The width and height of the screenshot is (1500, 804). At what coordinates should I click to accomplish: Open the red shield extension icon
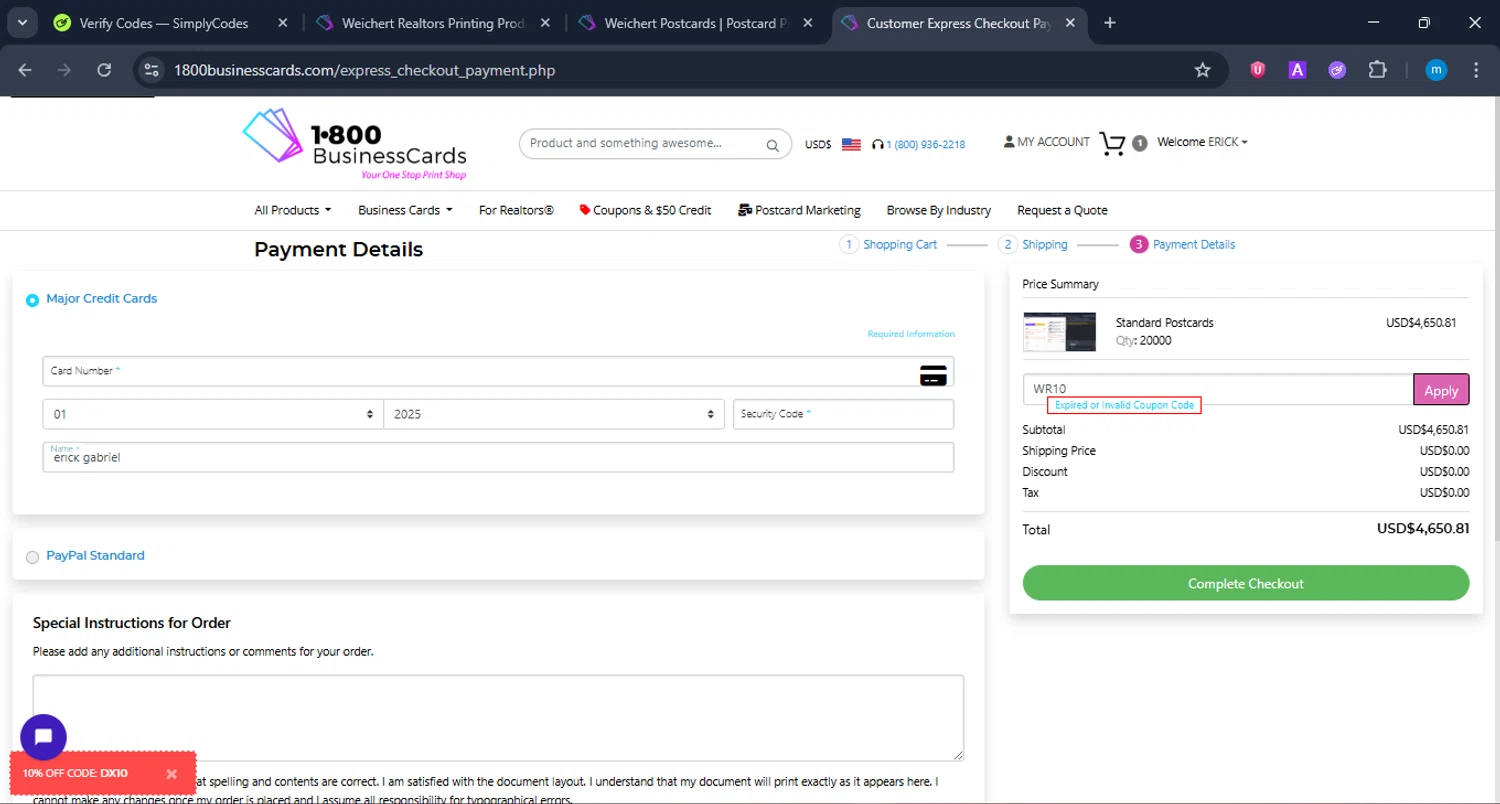point(1258,70)
